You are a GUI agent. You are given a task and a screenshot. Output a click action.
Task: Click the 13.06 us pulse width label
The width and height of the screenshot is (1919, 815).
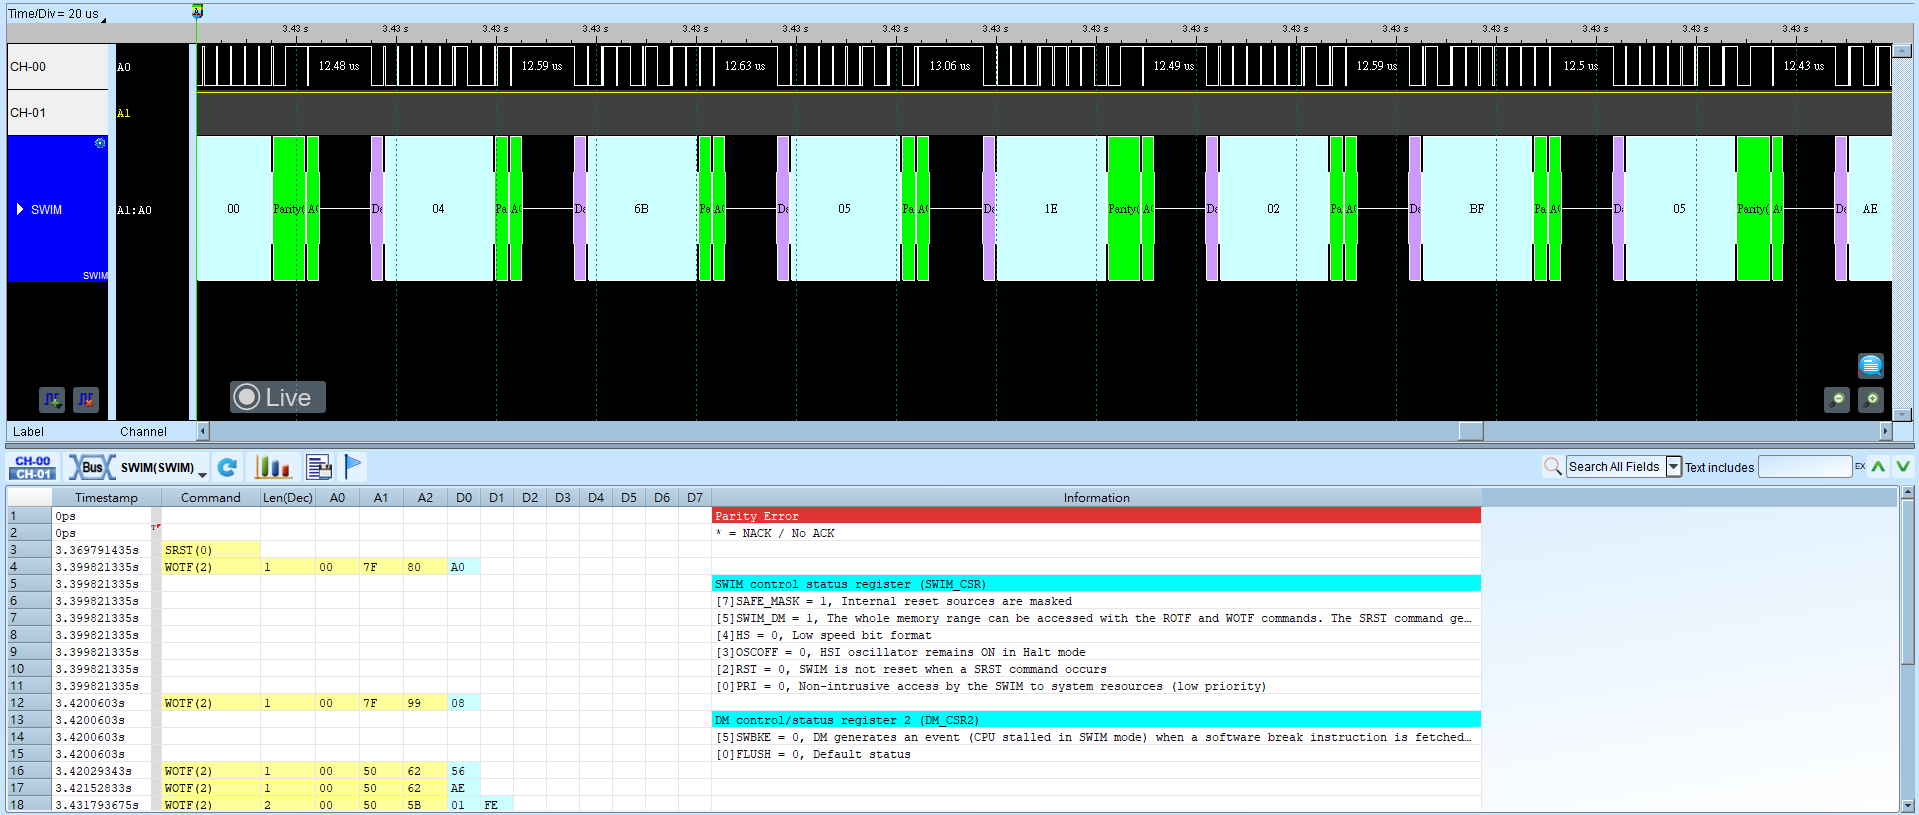pos(949,66)
